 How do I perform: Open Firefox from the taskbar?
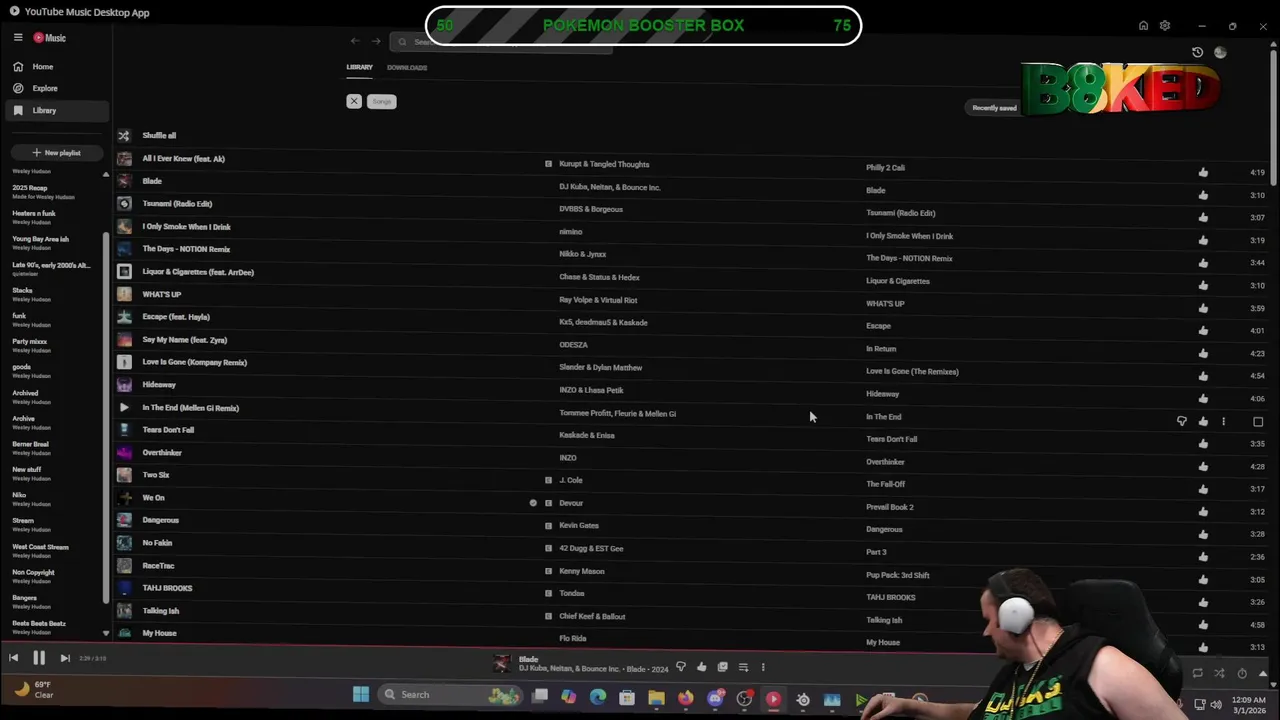(685, 698)
